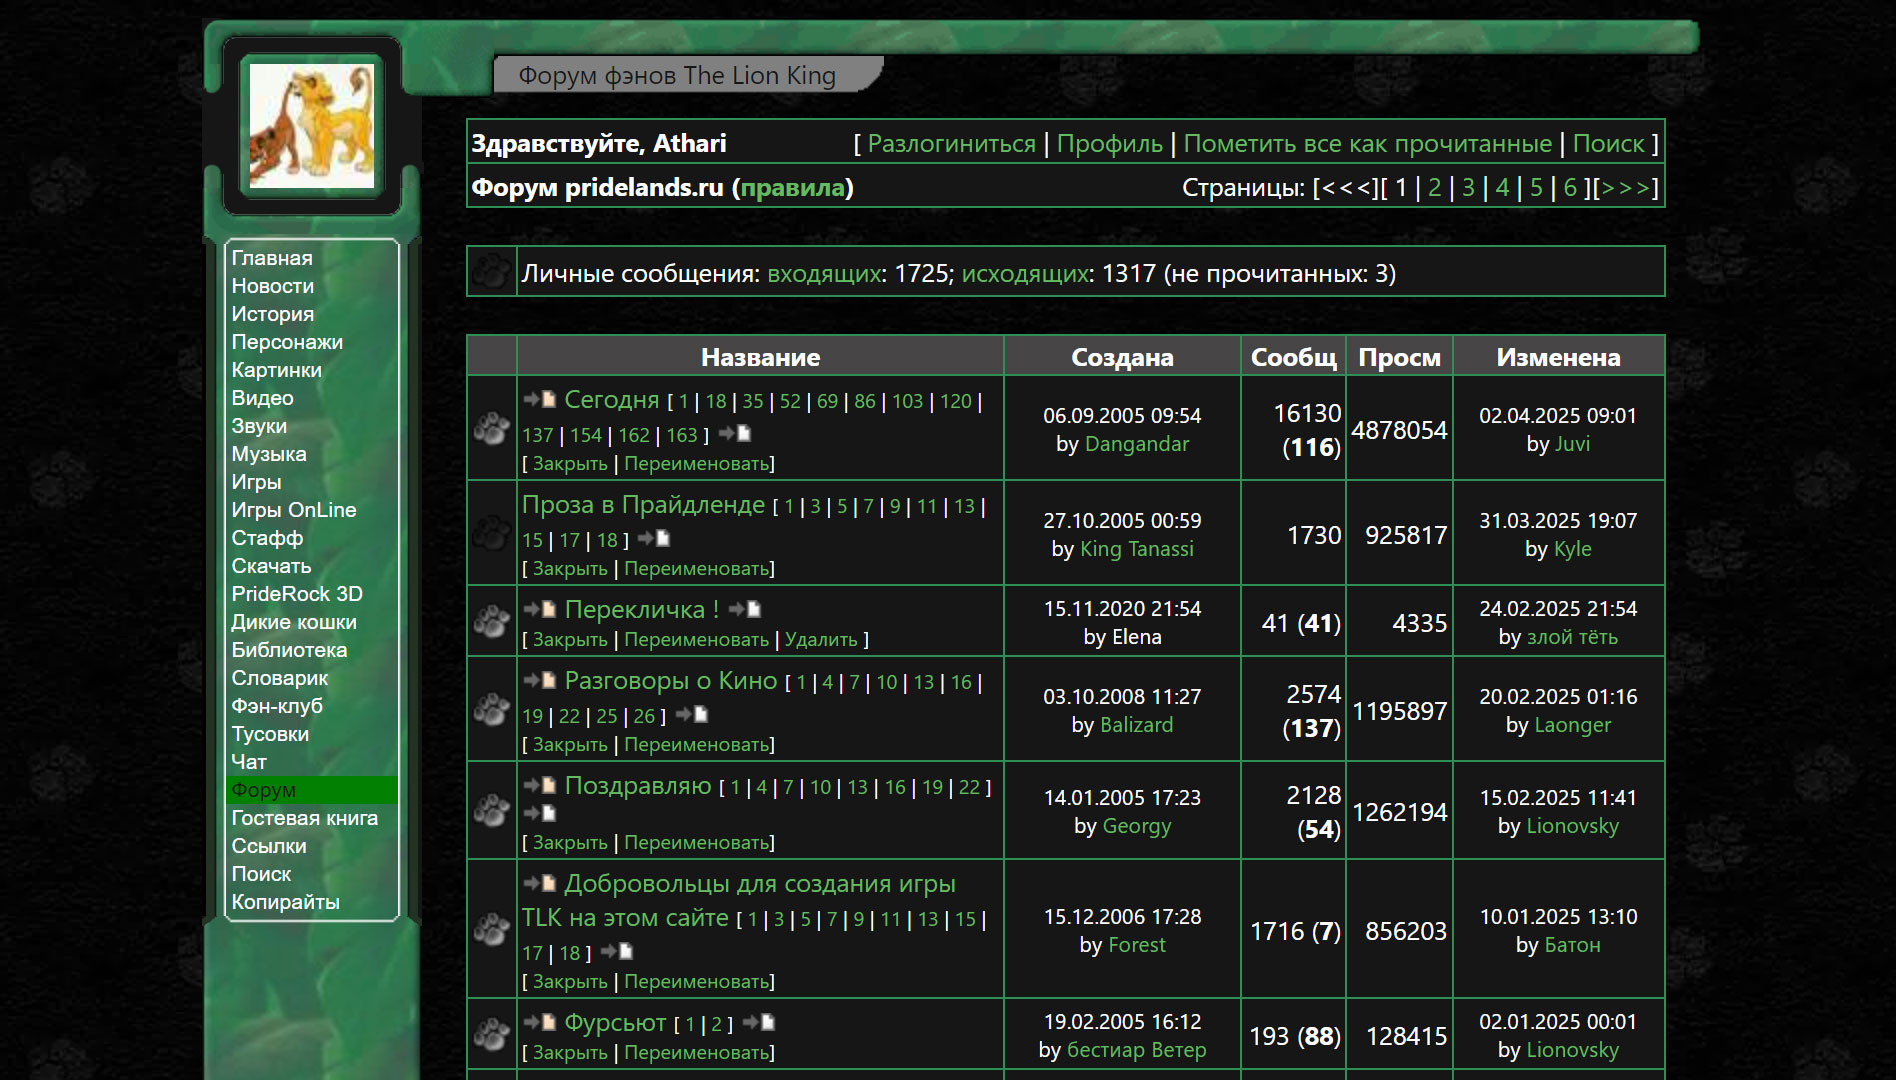This screenshot has height=1080, width=1896.
Task: Click last-post icon in Проза в Прайдленде
Action: [x=654, y=539]
